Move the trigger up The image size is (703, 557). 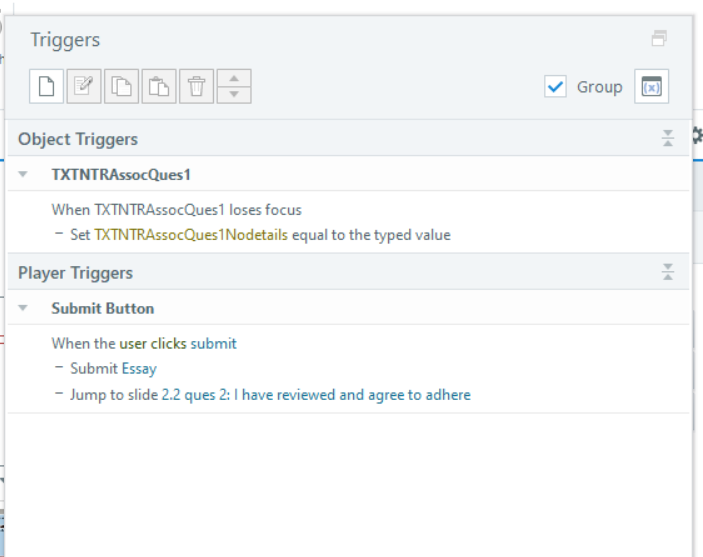tap(234, 79)
